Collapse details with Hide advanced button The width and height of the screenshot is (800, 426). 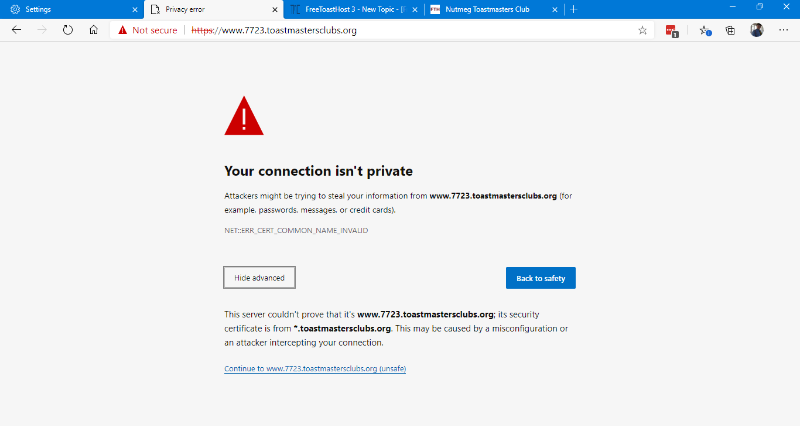click(x=259, y=277)
